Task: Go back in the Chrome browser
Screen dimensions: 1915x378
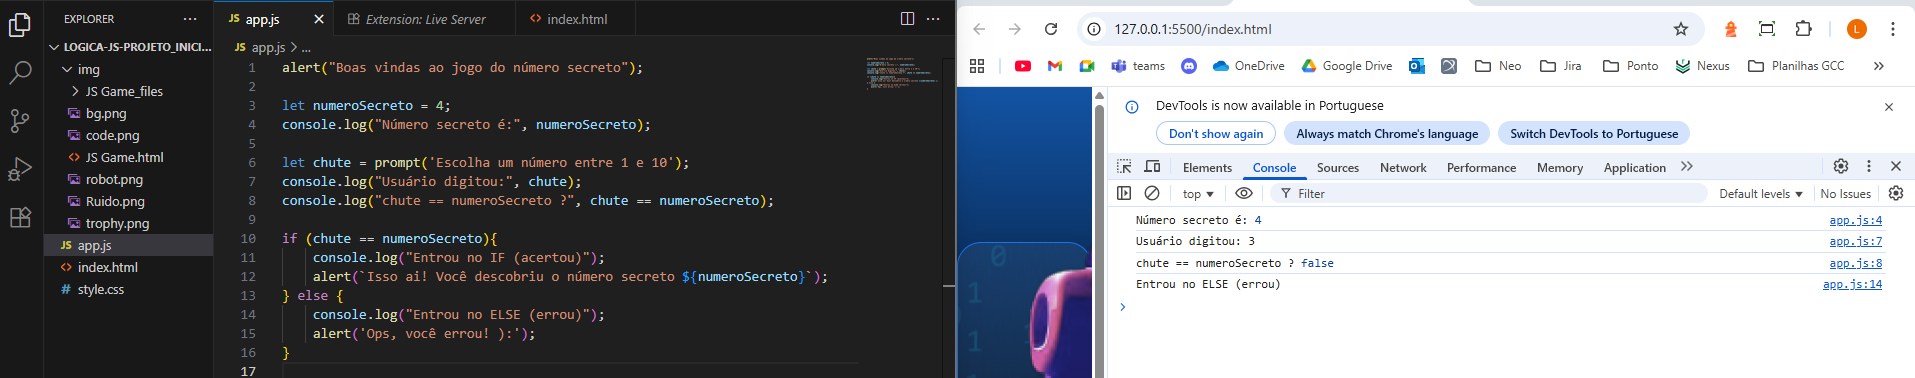Action: (x=979, y=29)
